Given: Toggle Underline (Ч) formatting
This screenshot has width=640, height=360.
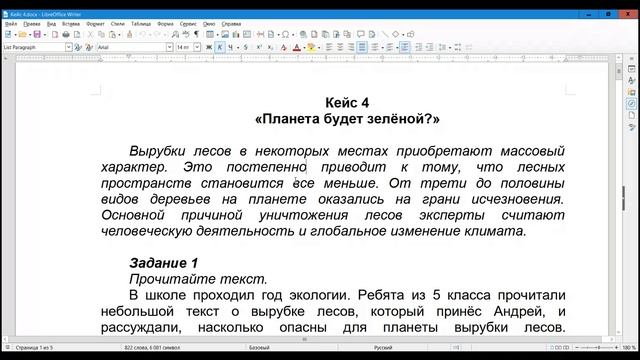Looking at the screenshot, I should 231,48.
